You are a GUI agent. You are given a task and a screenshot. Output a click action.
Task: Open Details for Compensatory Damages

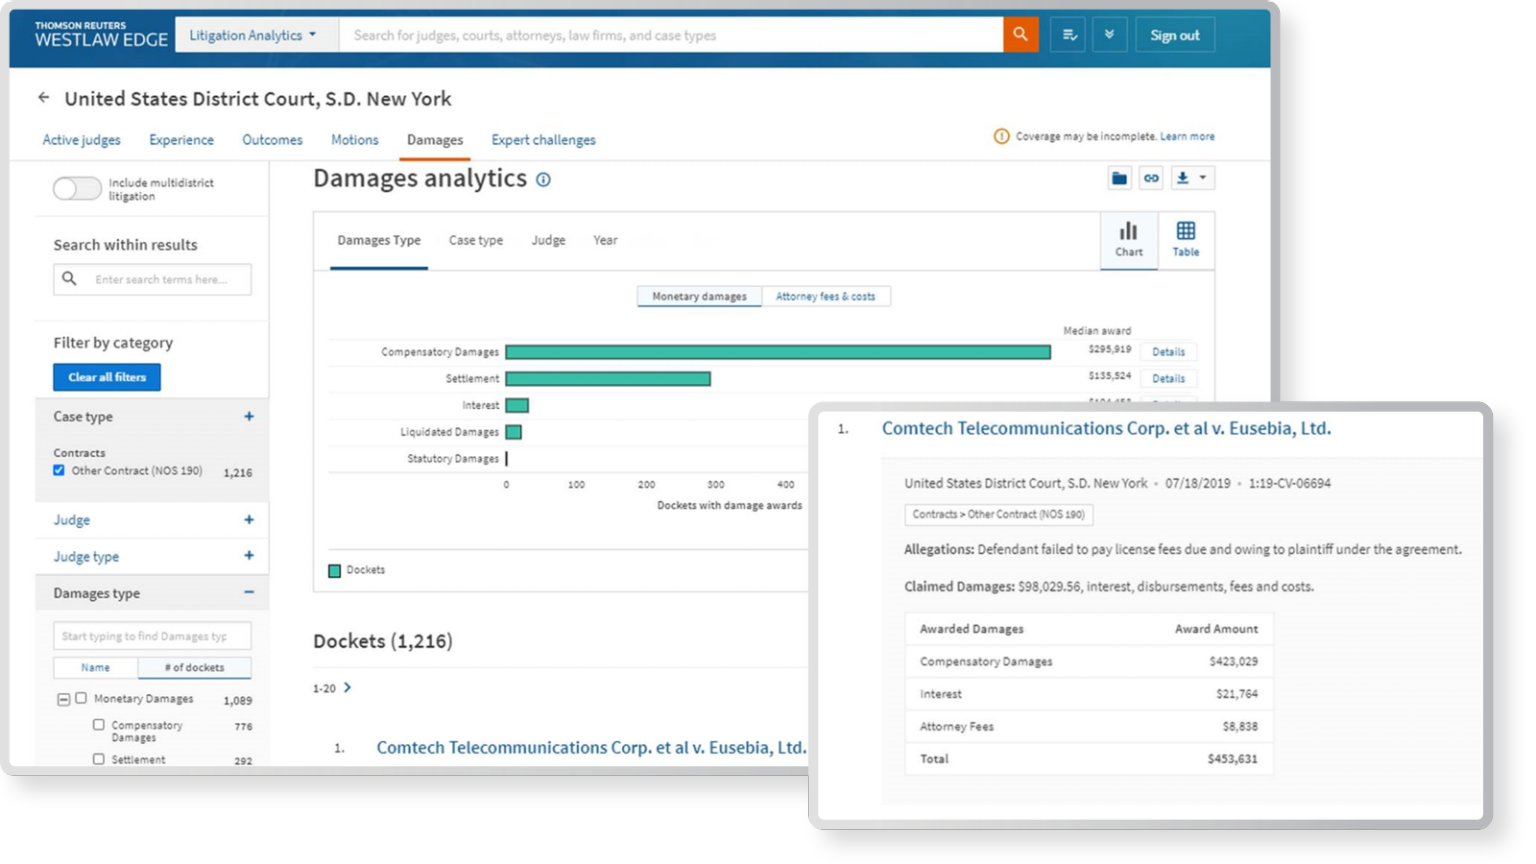click(x=1167, y=352)
